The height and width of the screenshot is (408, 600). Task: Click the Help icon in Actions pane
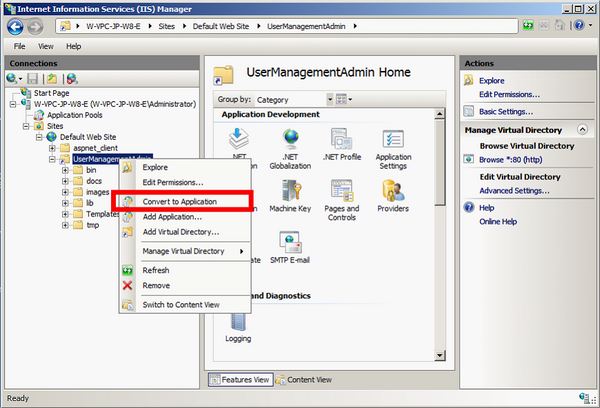point(469,207)
